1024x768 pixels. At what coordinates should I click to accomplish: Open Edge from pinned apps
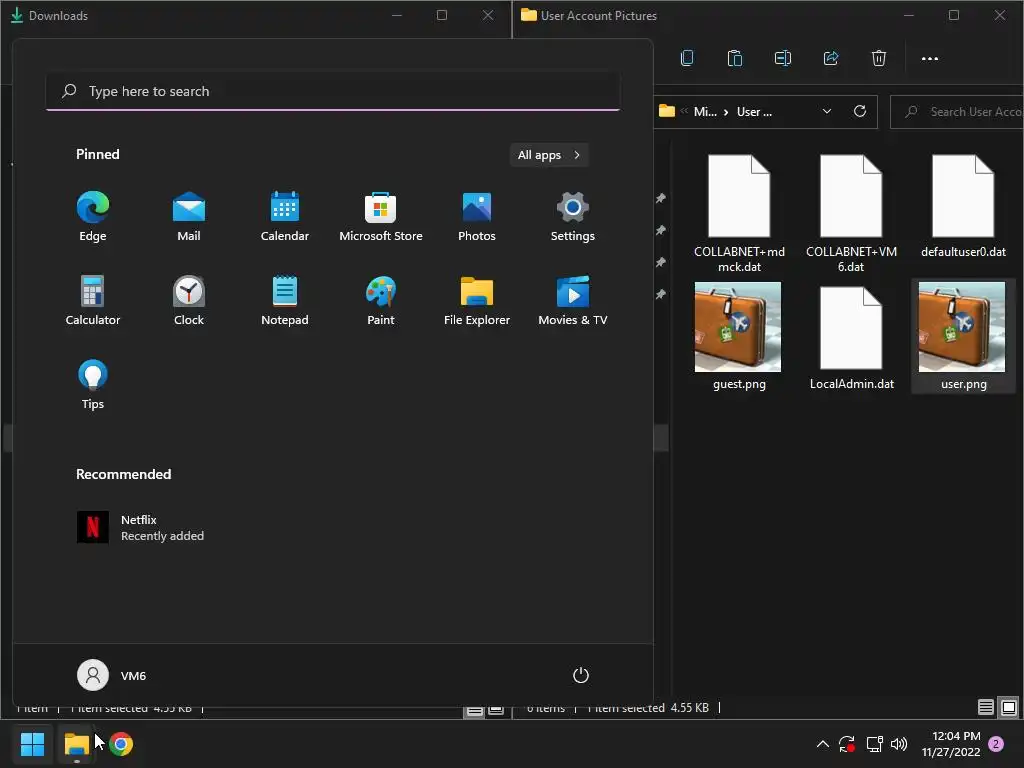pos(93,217)
